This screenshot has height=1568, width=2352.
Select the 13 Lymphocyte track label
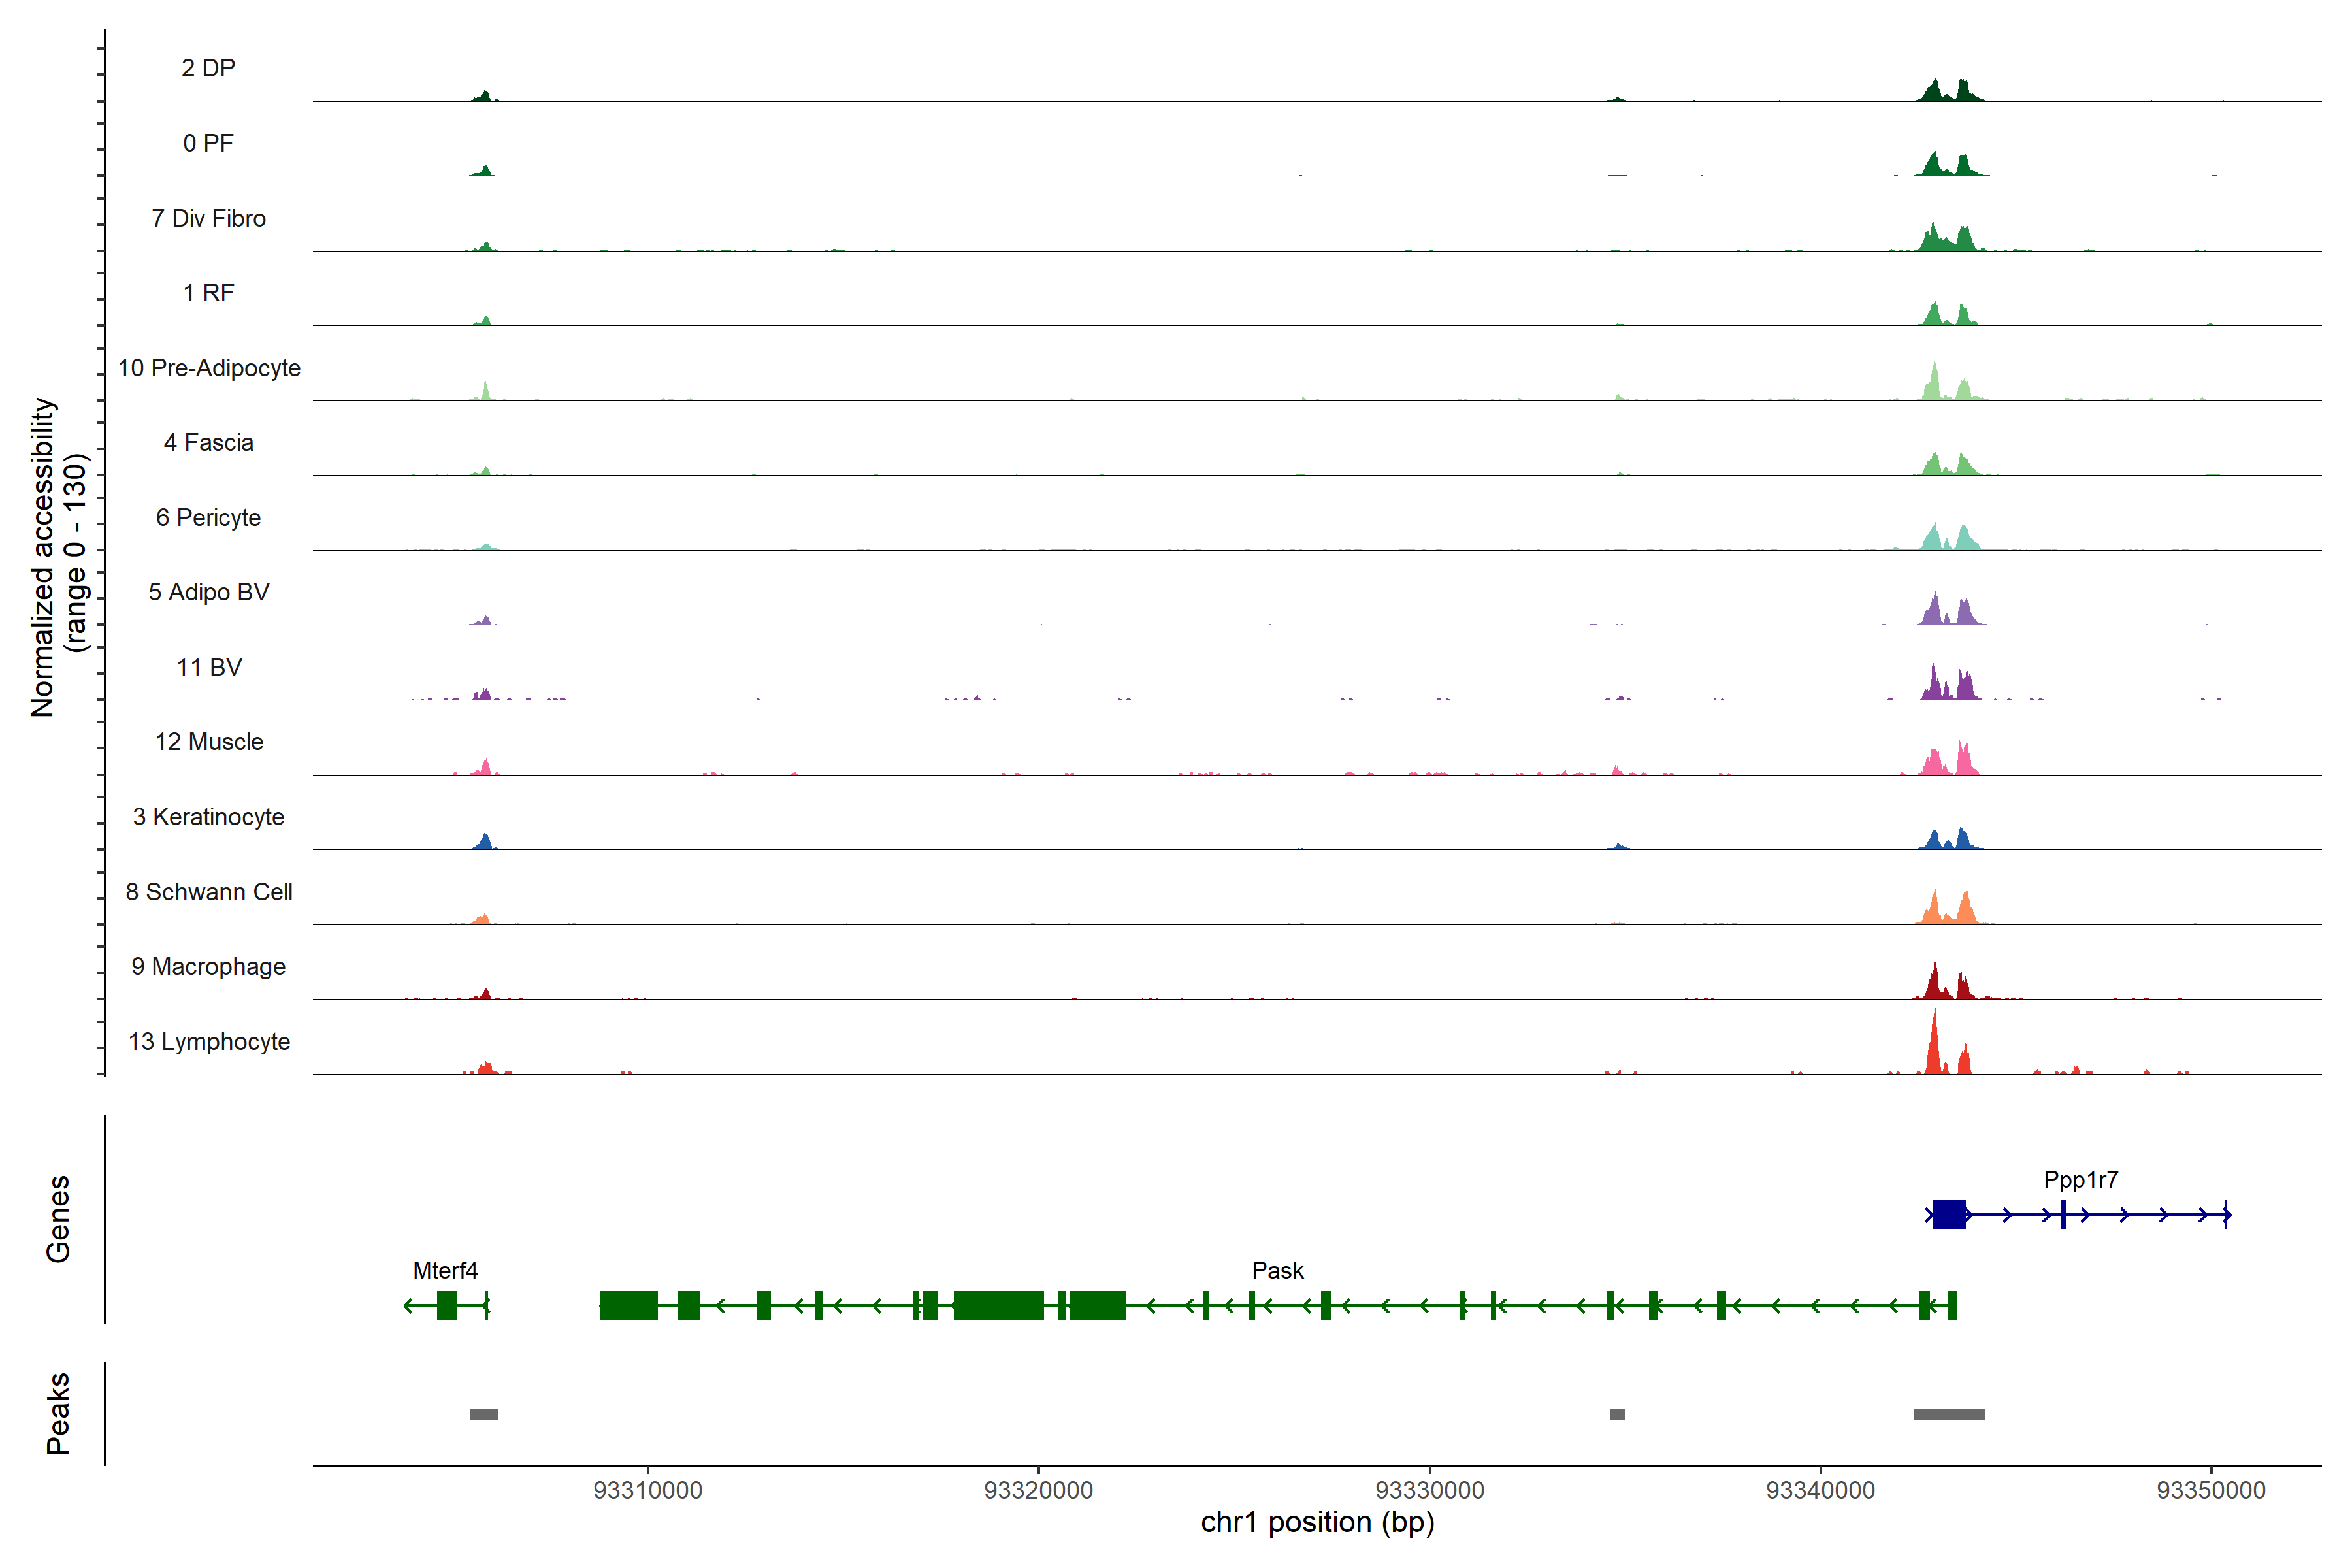pos(209,1041)
